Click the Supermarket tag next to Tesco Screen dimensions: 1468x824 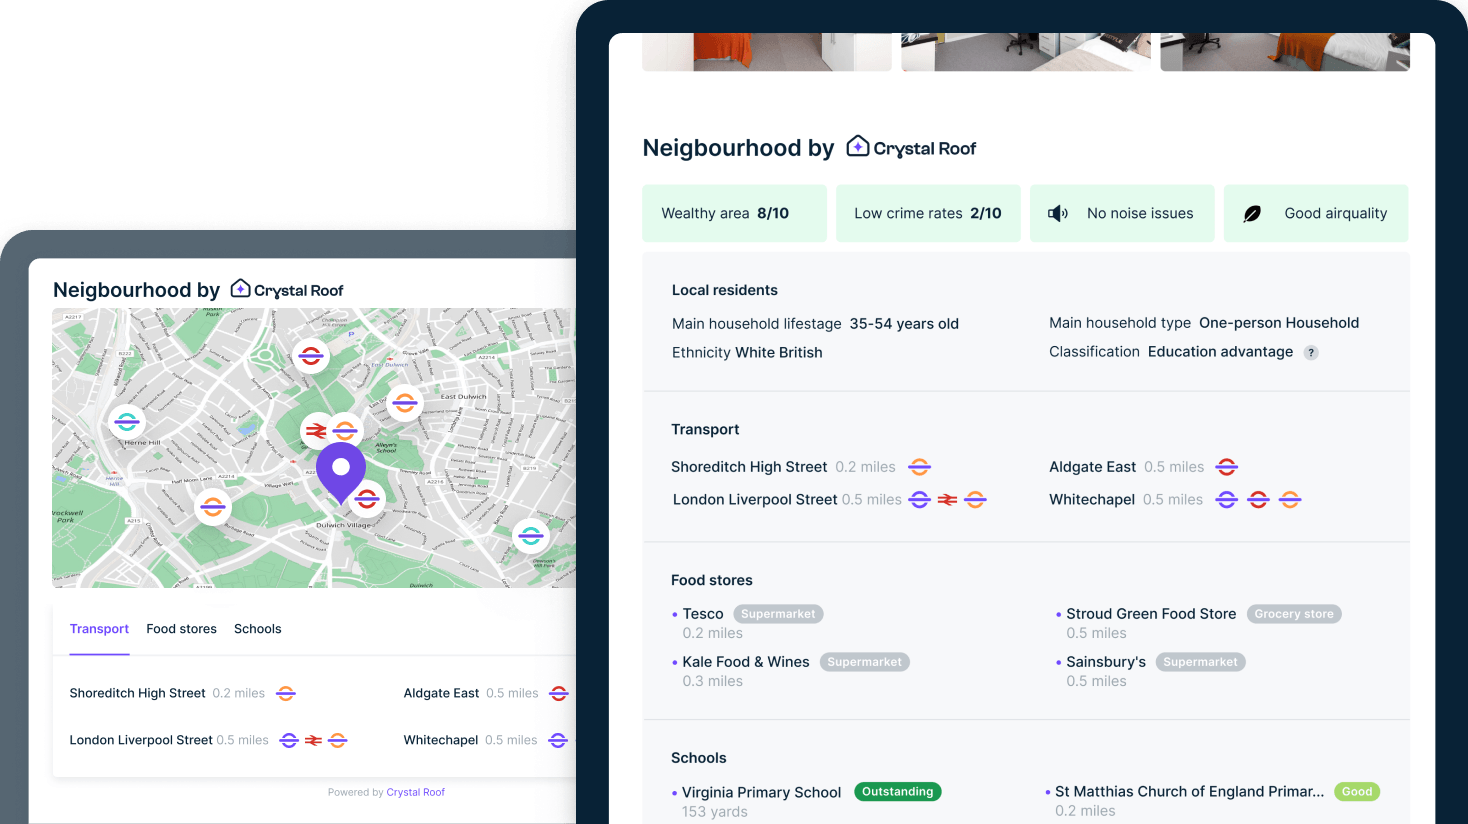(x=778, y=614)
